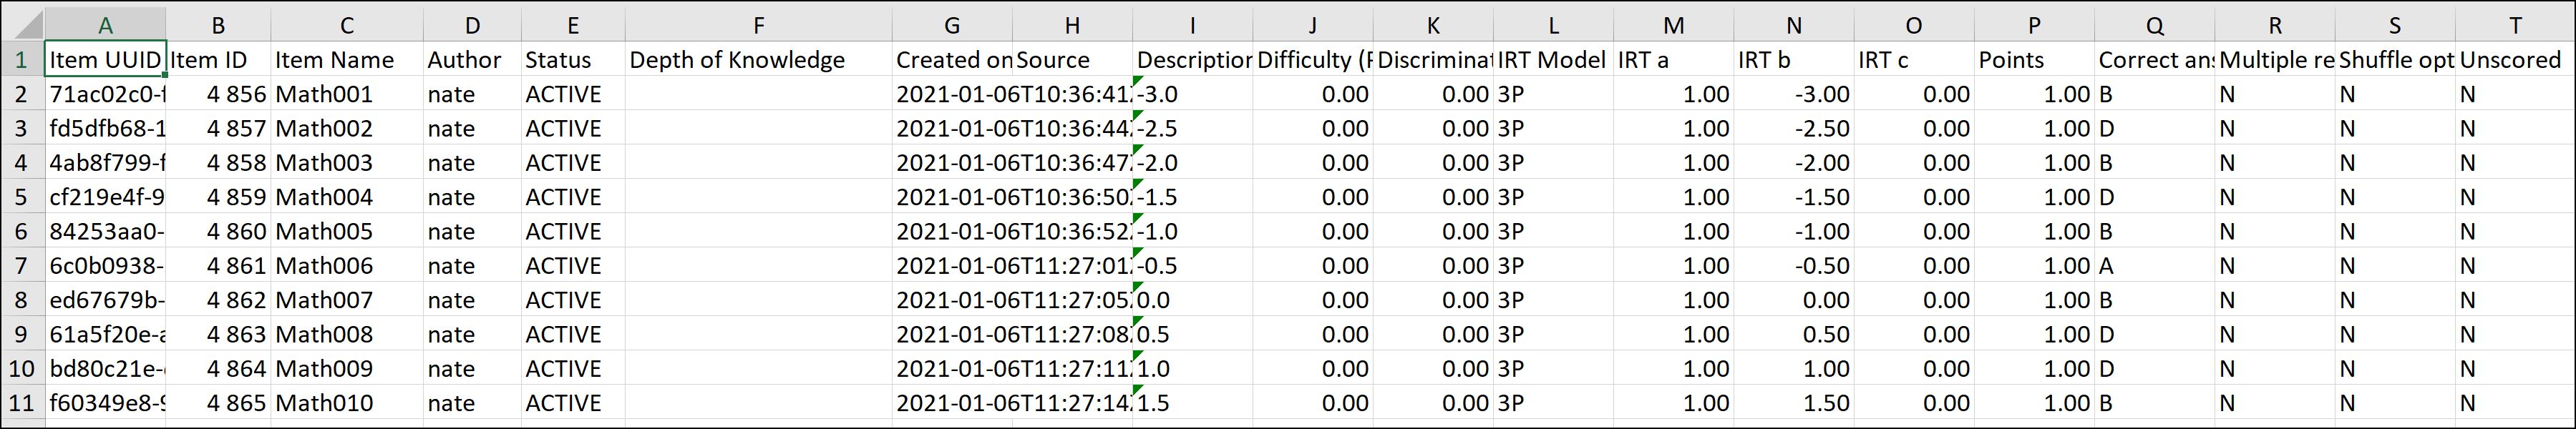Select the column T header
The width and height of the screenshot is (2576, 429).
coord(2515,25)
